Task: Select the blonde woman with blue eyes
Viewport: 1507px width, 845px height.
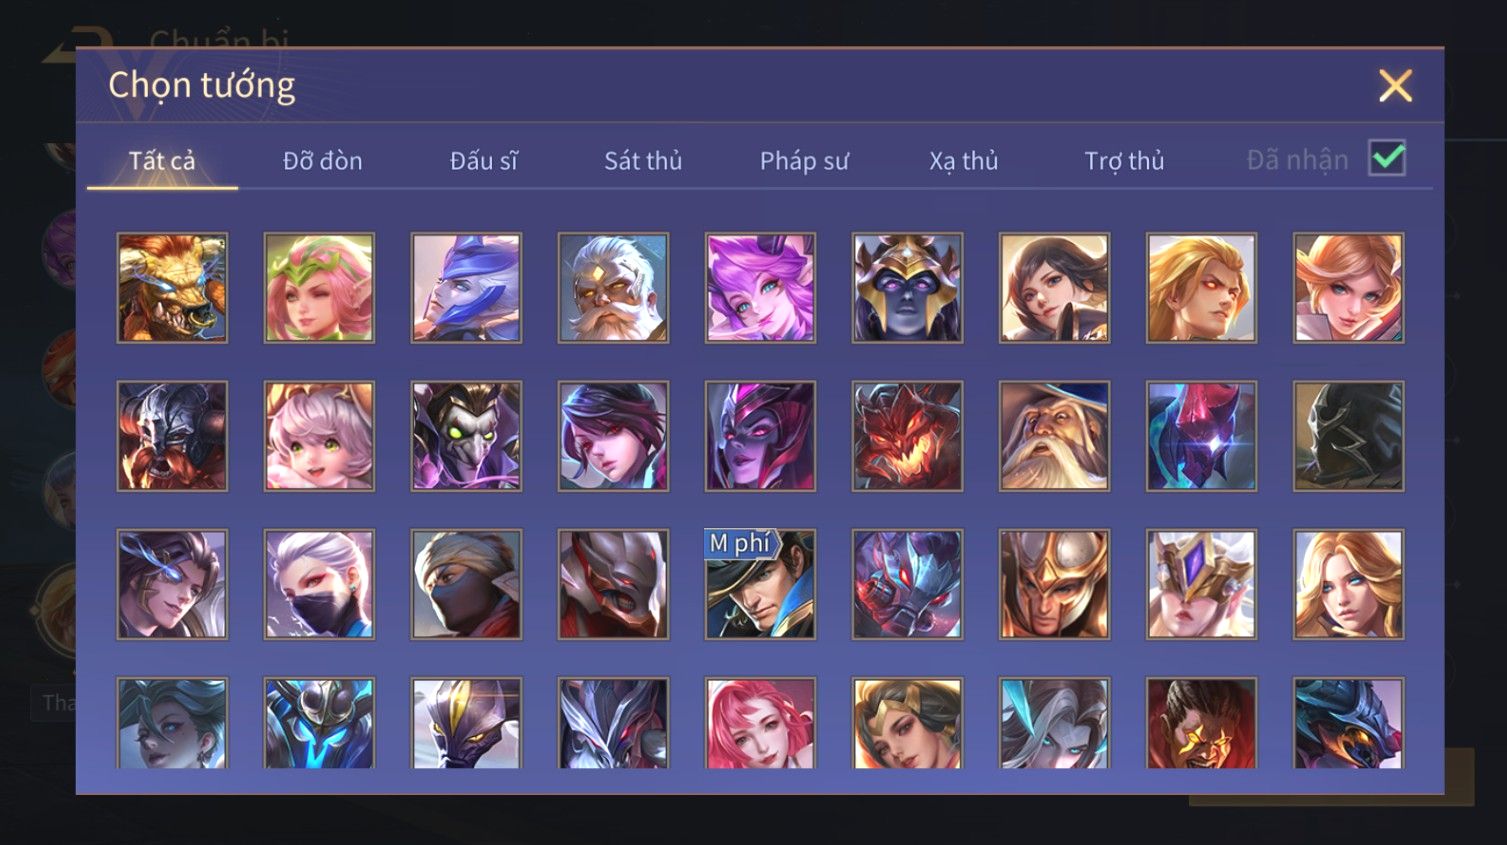Action: [x=1348, y=584]
